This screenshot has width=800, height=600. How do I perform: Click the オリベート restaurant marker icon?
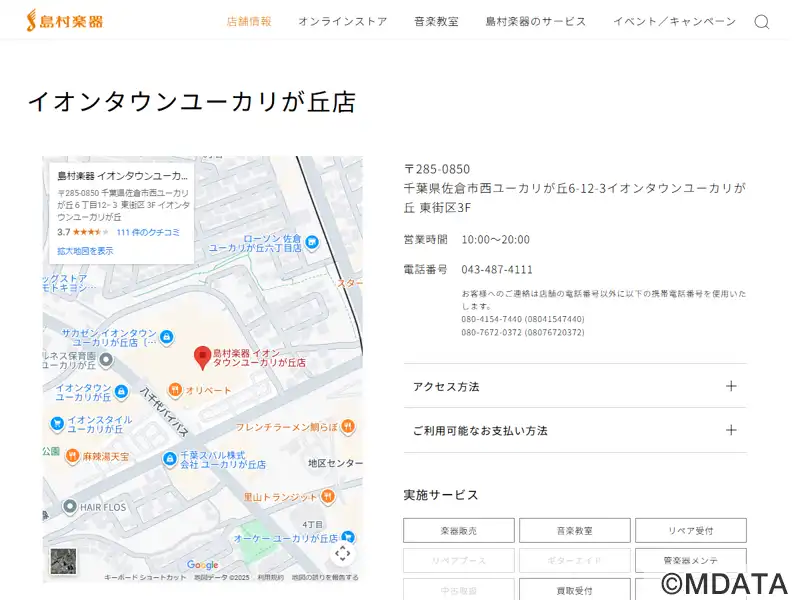[175, 390]
